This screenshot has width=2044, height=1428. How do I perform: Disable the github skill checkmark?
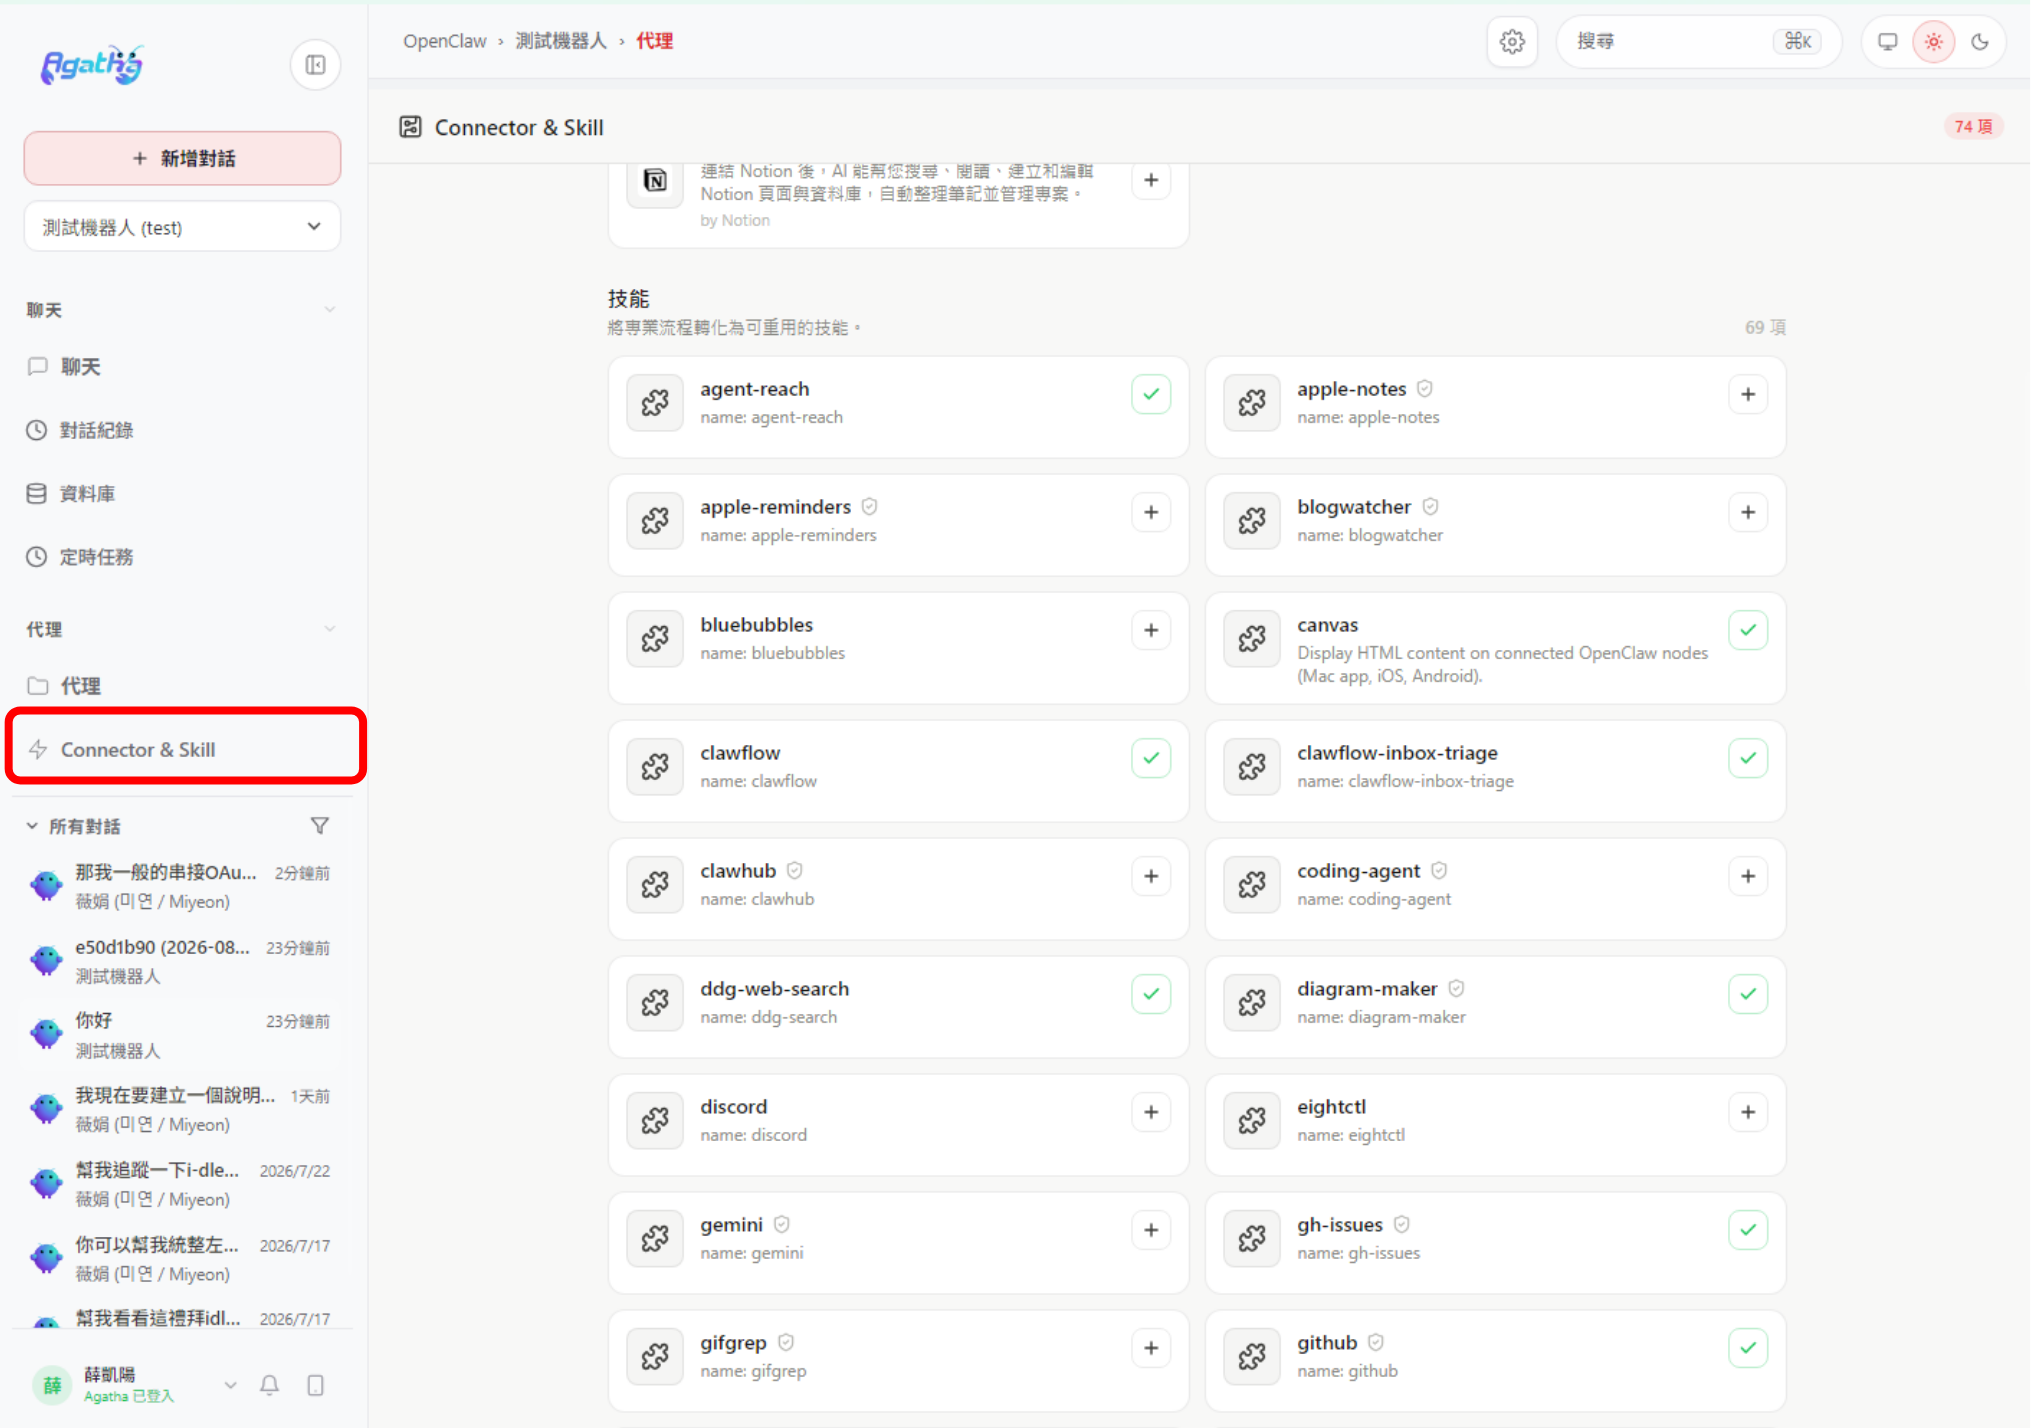(x=1748, y=1348)
